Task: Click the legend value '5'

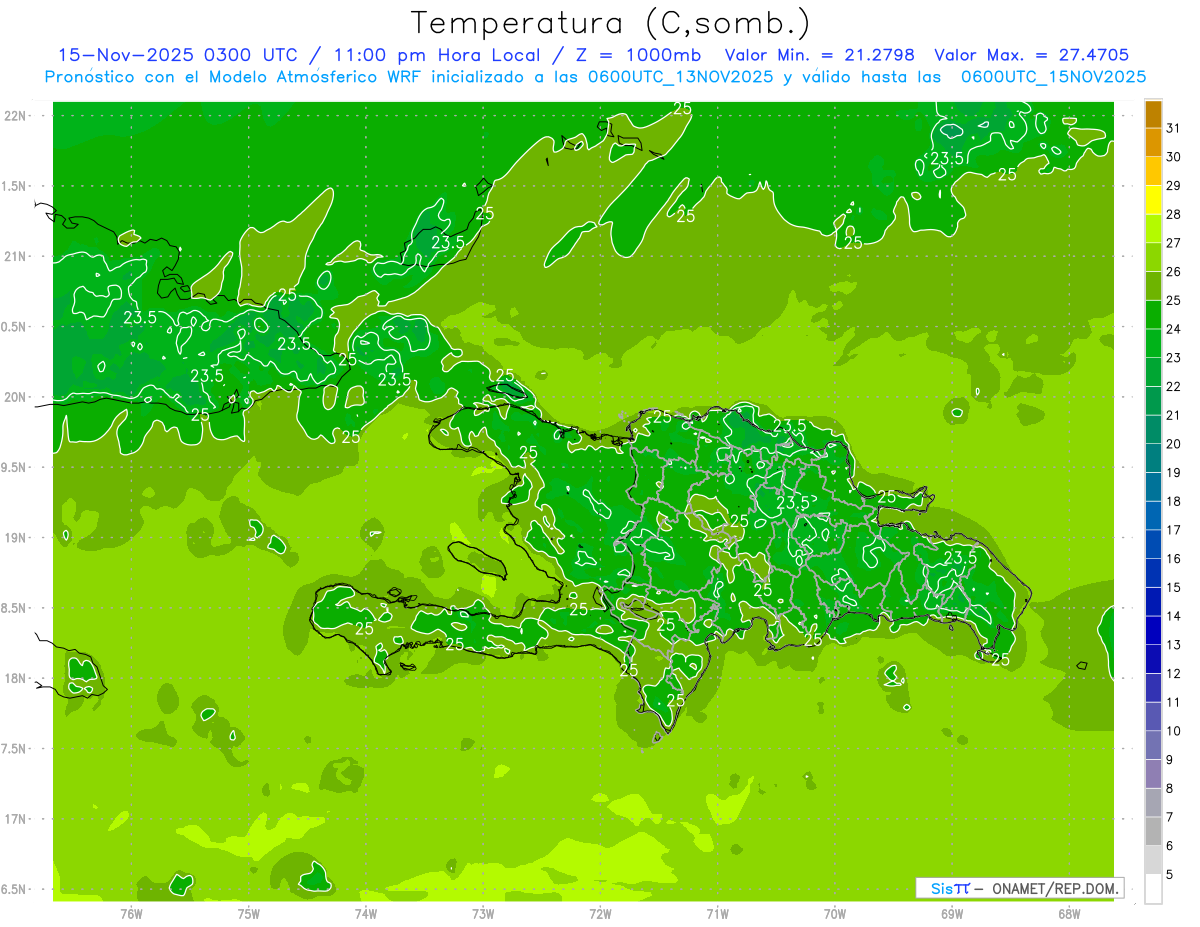Action: pyautogui.click(x=1170, y=875)
